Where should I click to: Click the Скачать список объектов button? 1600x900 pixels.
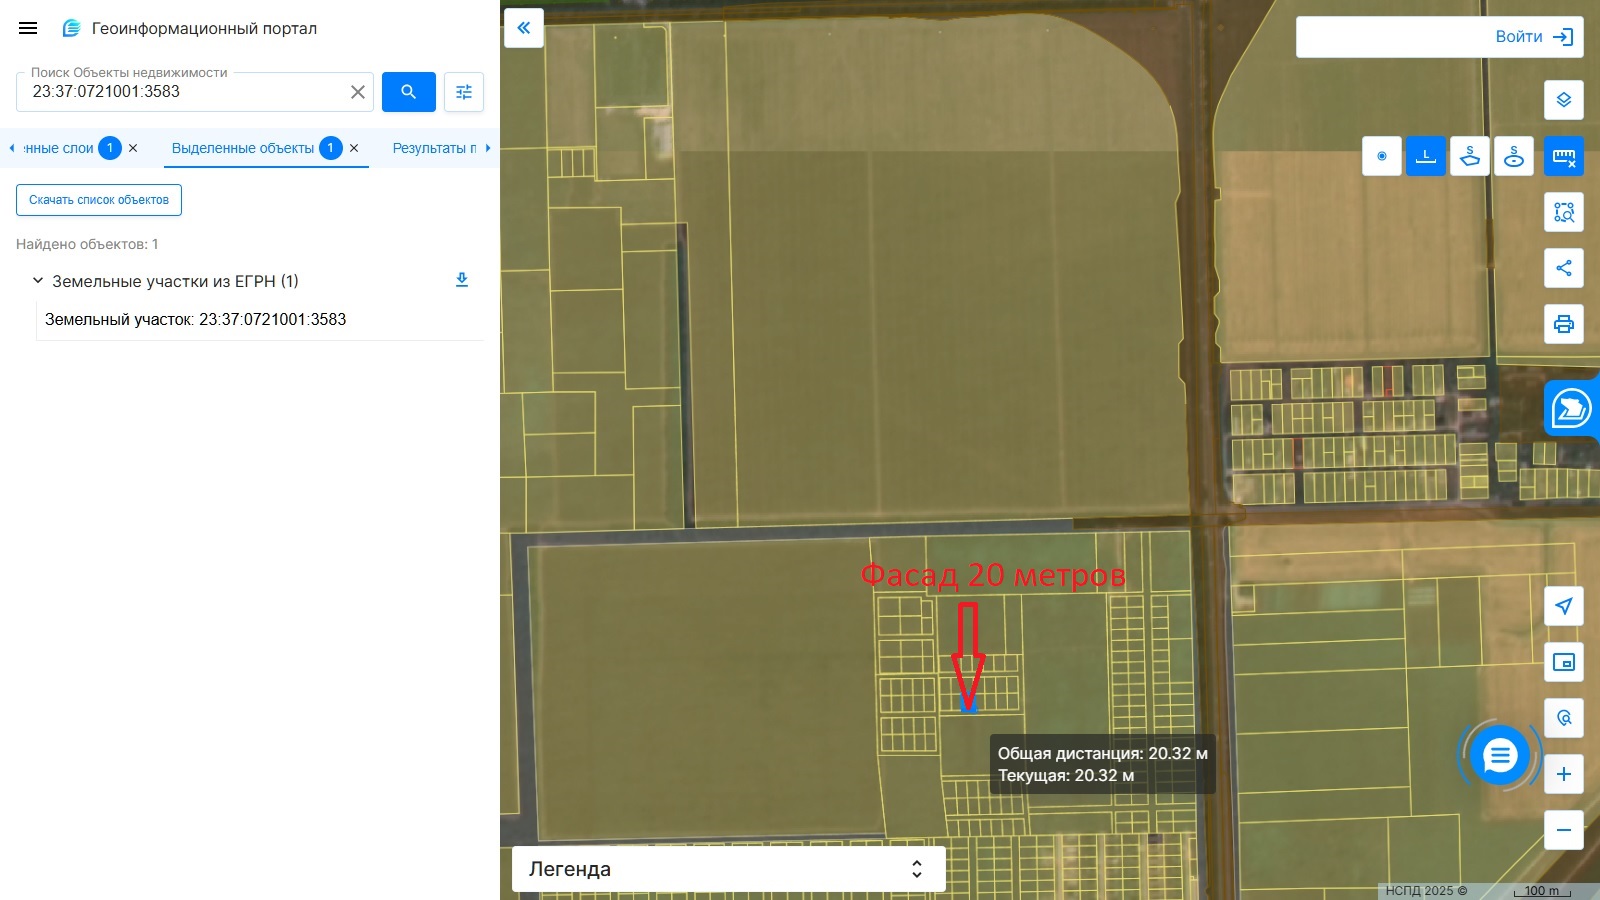click(99, 200)
